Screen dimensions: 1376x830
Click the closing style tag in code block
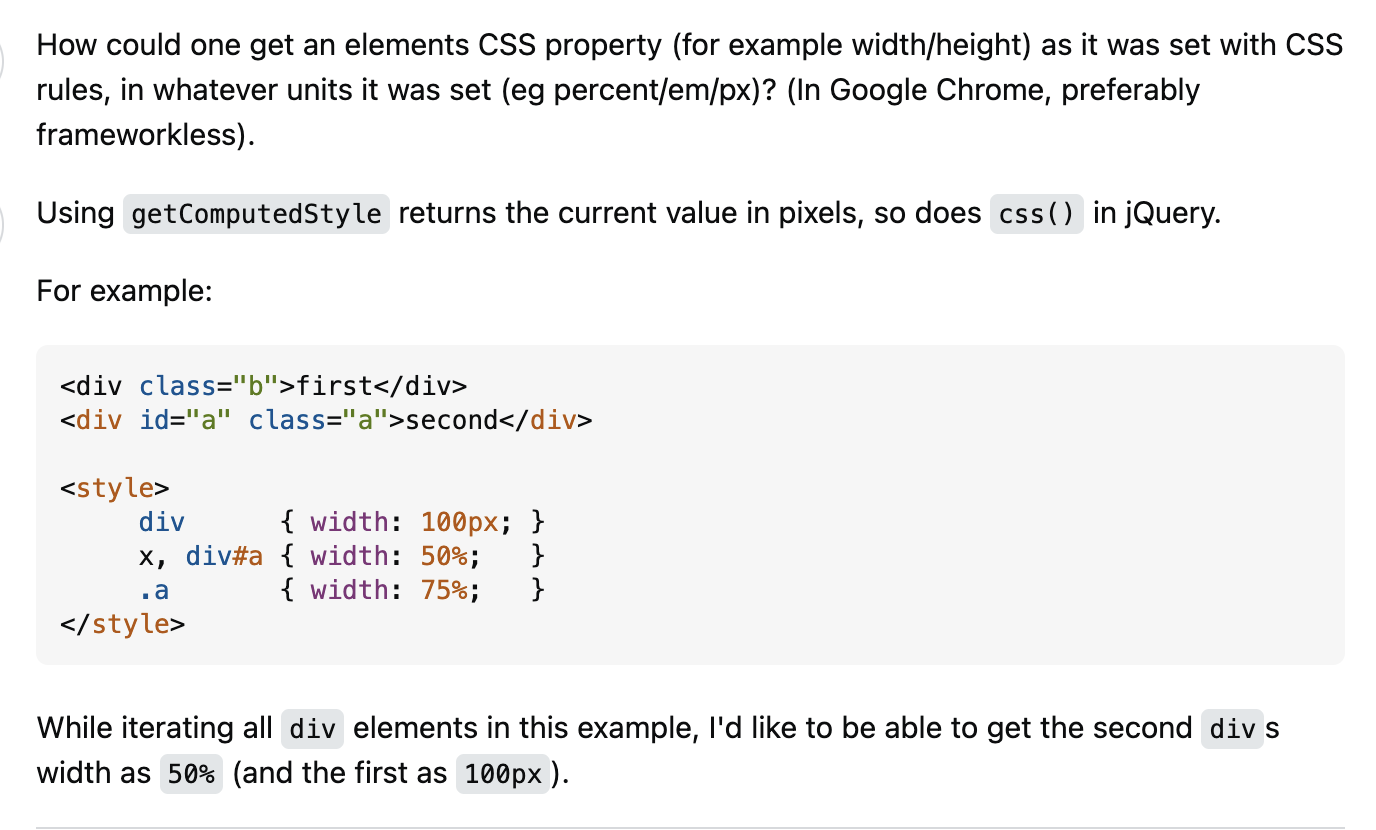coord(122,624)
